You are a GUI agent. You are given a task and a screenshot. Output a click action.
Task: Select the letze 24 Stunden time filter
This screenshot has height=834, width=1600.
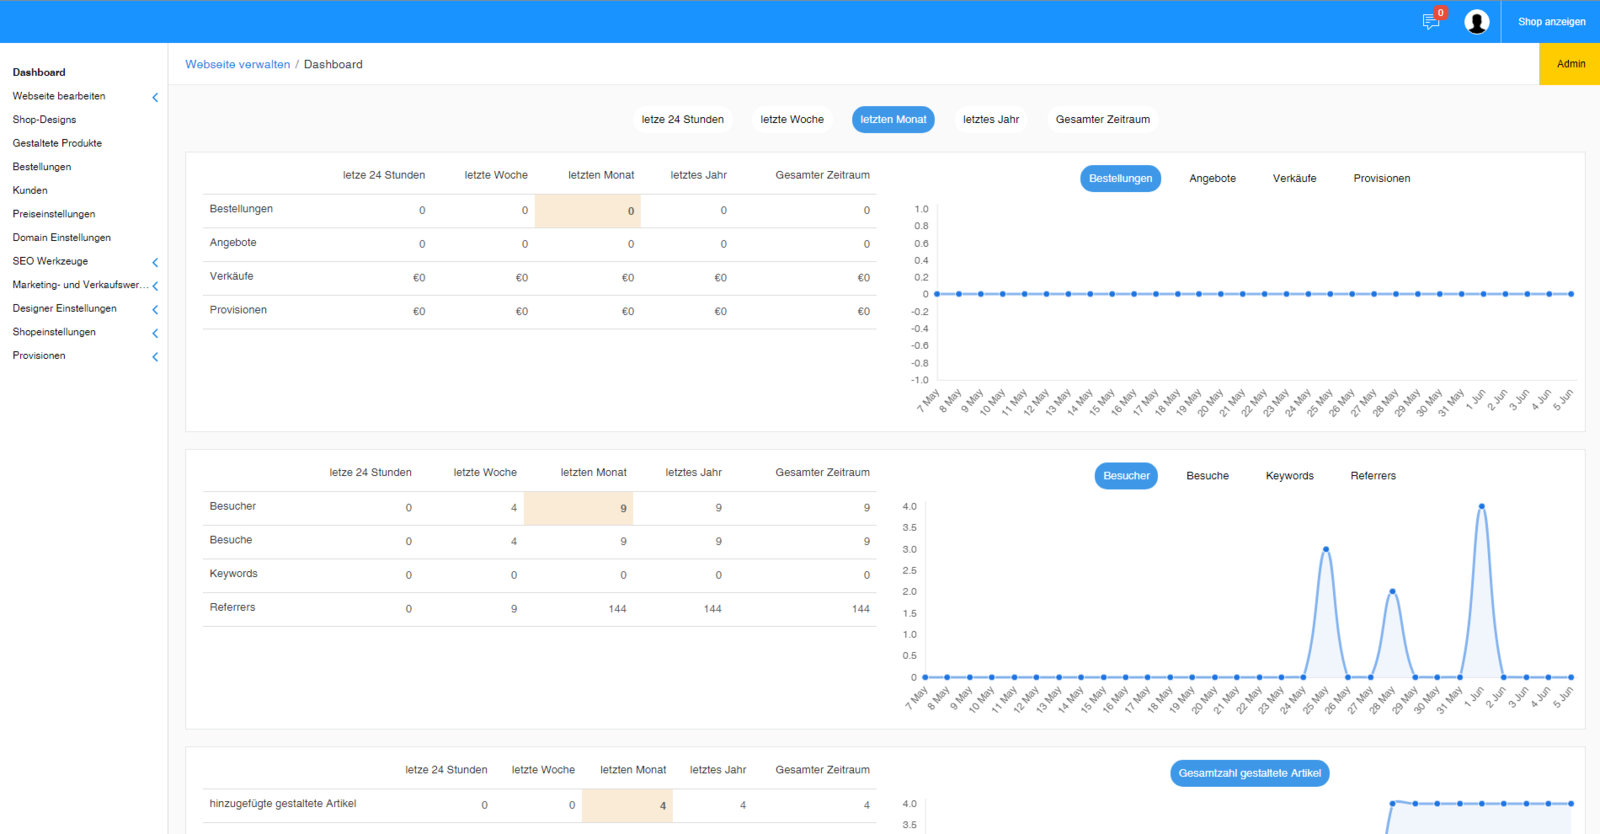tap(682, 119)
